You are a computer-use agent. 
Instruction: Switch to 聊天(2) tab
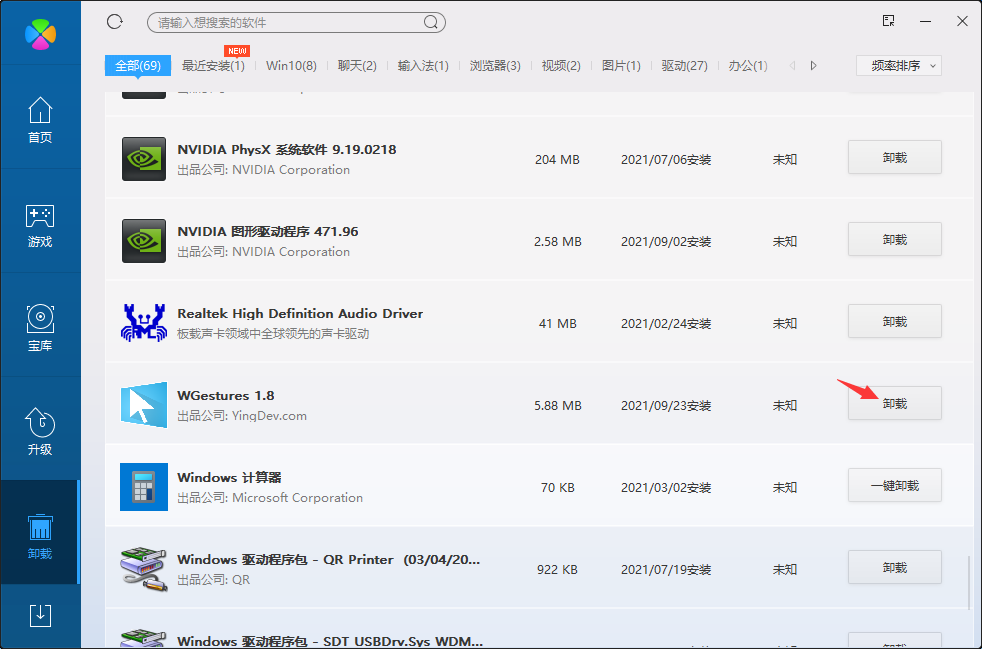click(x=357, y=66)
